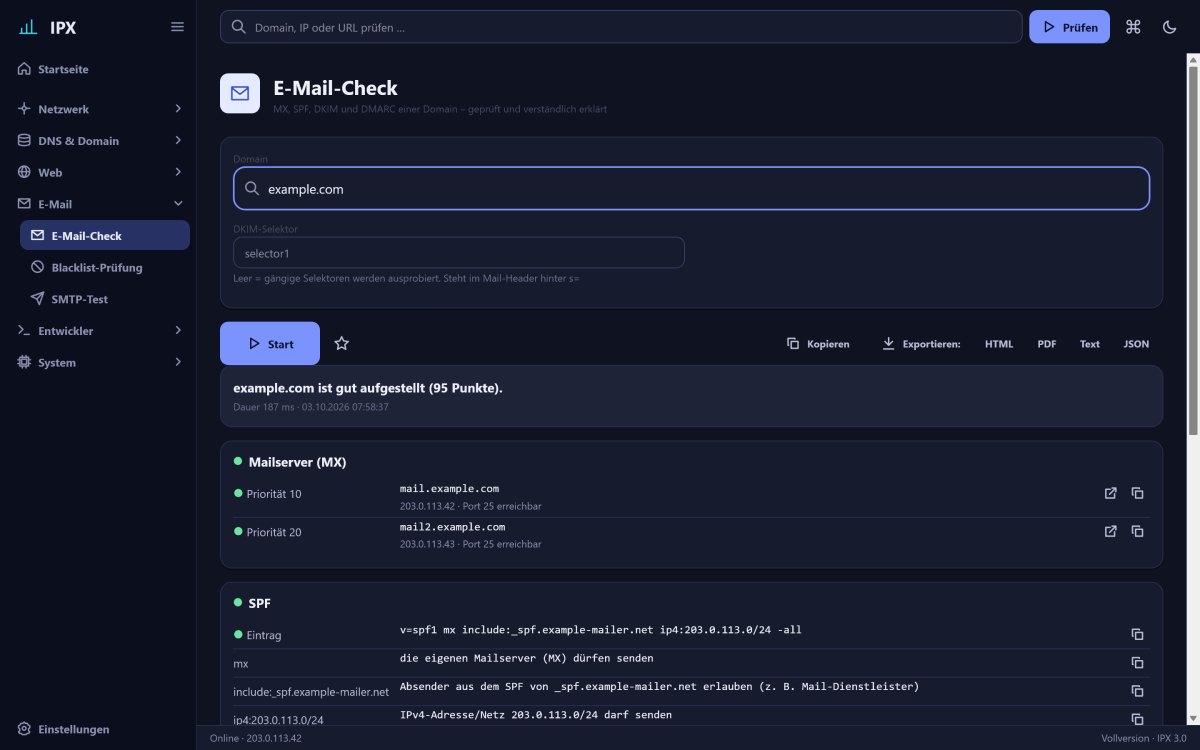Export results as HTML
Screen dimensions: 1200x750
pos(999,344)
